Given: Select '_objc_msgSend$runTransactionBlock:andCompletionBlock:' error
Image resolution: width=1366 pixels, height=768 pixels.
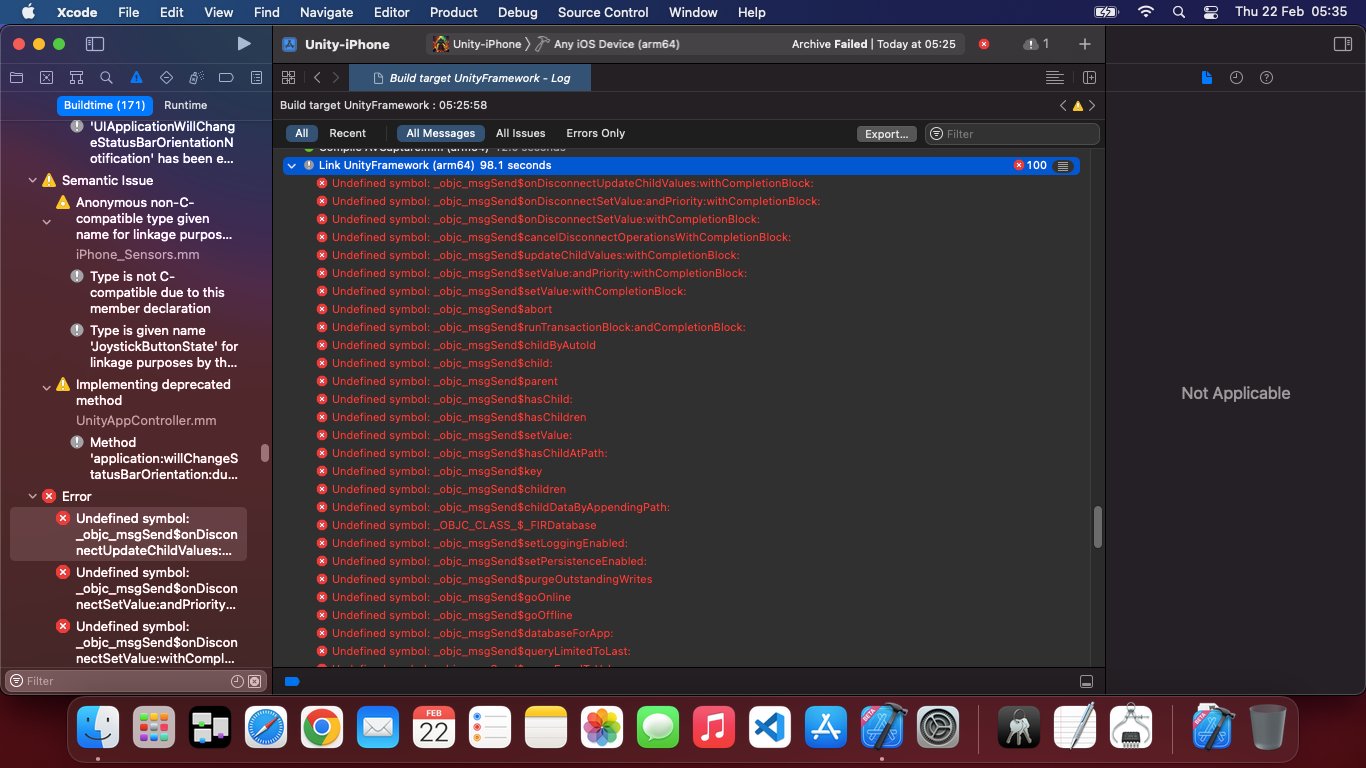Looking at the screenshot, I should pyautogui.click(x=538, y=327).
